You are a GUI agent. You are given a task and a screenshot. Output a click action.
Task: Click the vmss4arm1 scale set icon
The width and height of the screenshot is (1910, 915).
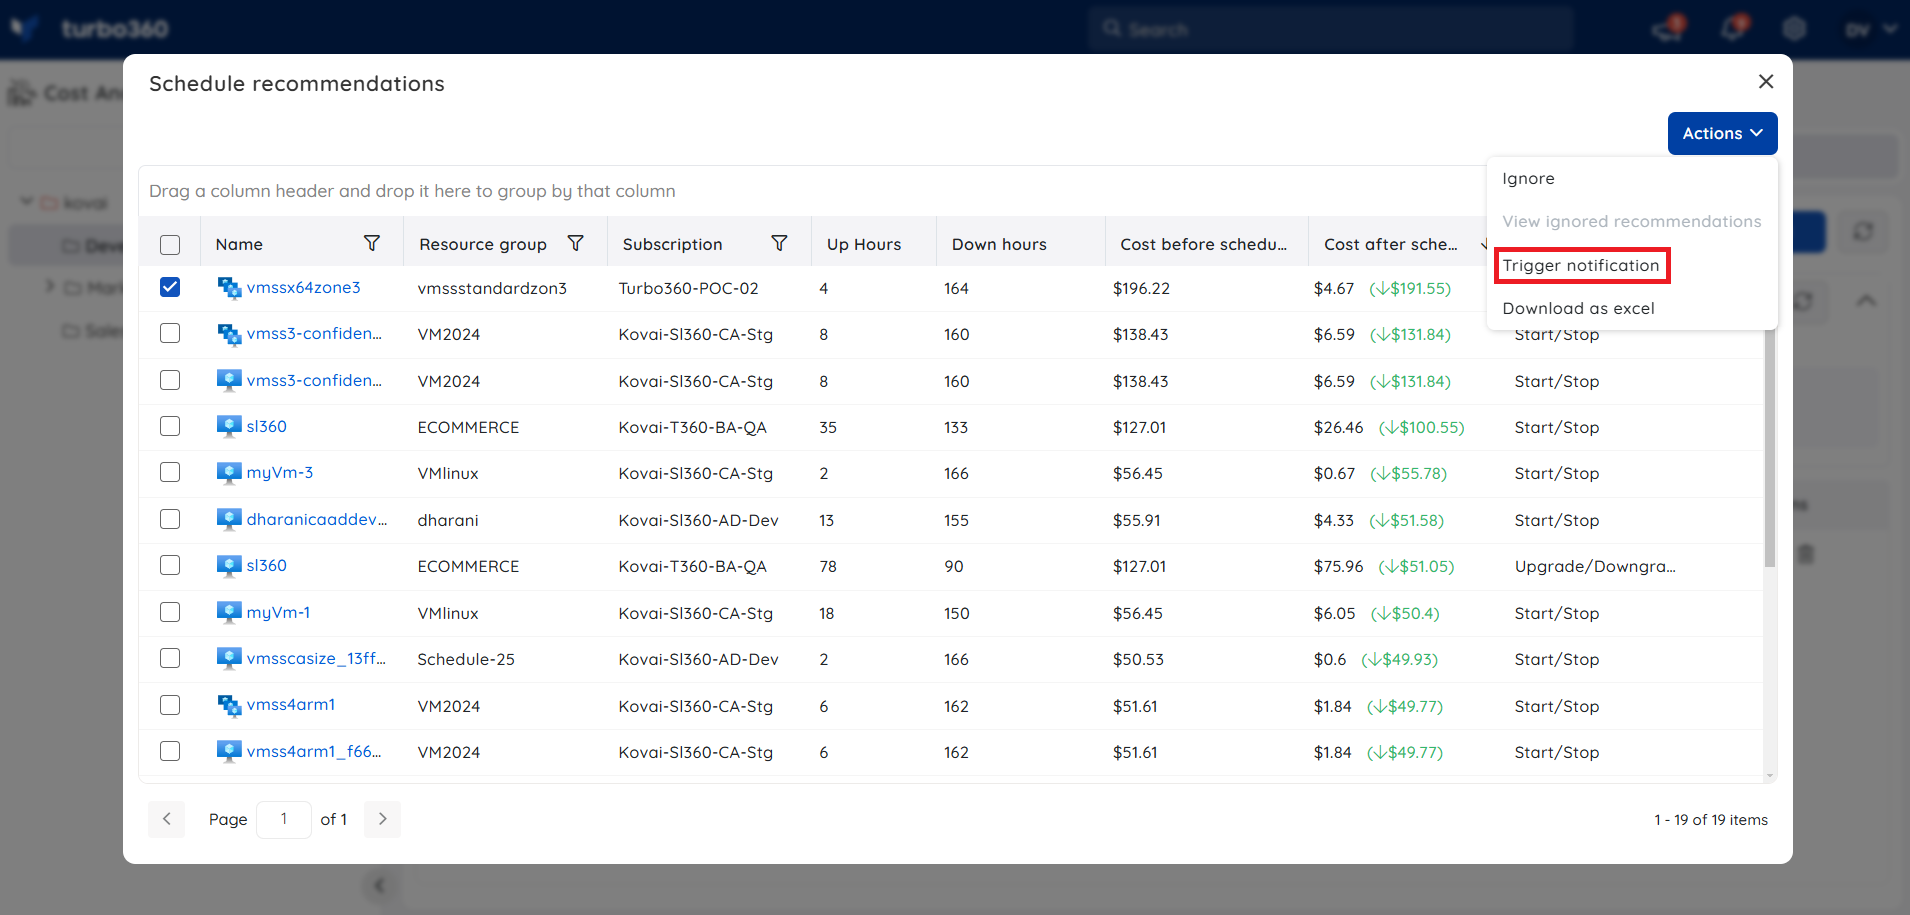point(229,705)
